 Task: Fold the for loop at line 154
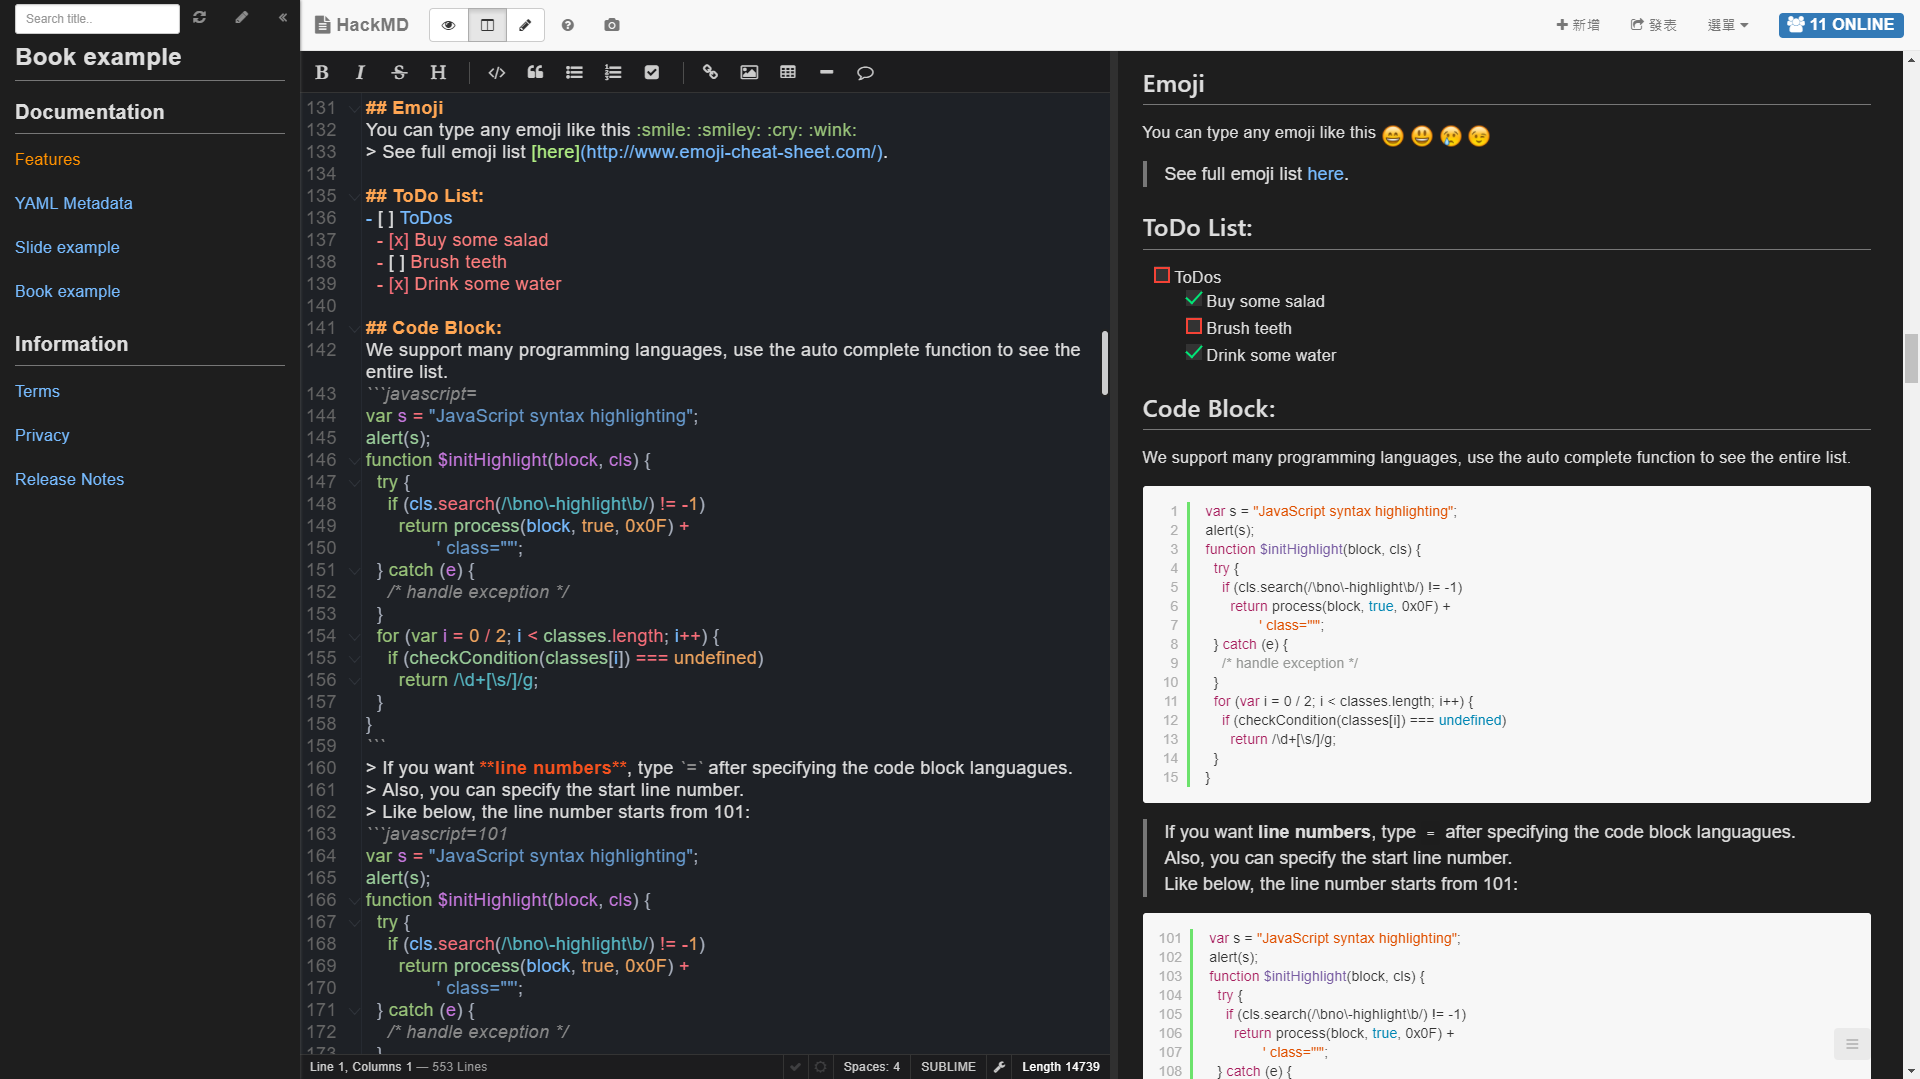pyautogui.click(x=354, y=636)
